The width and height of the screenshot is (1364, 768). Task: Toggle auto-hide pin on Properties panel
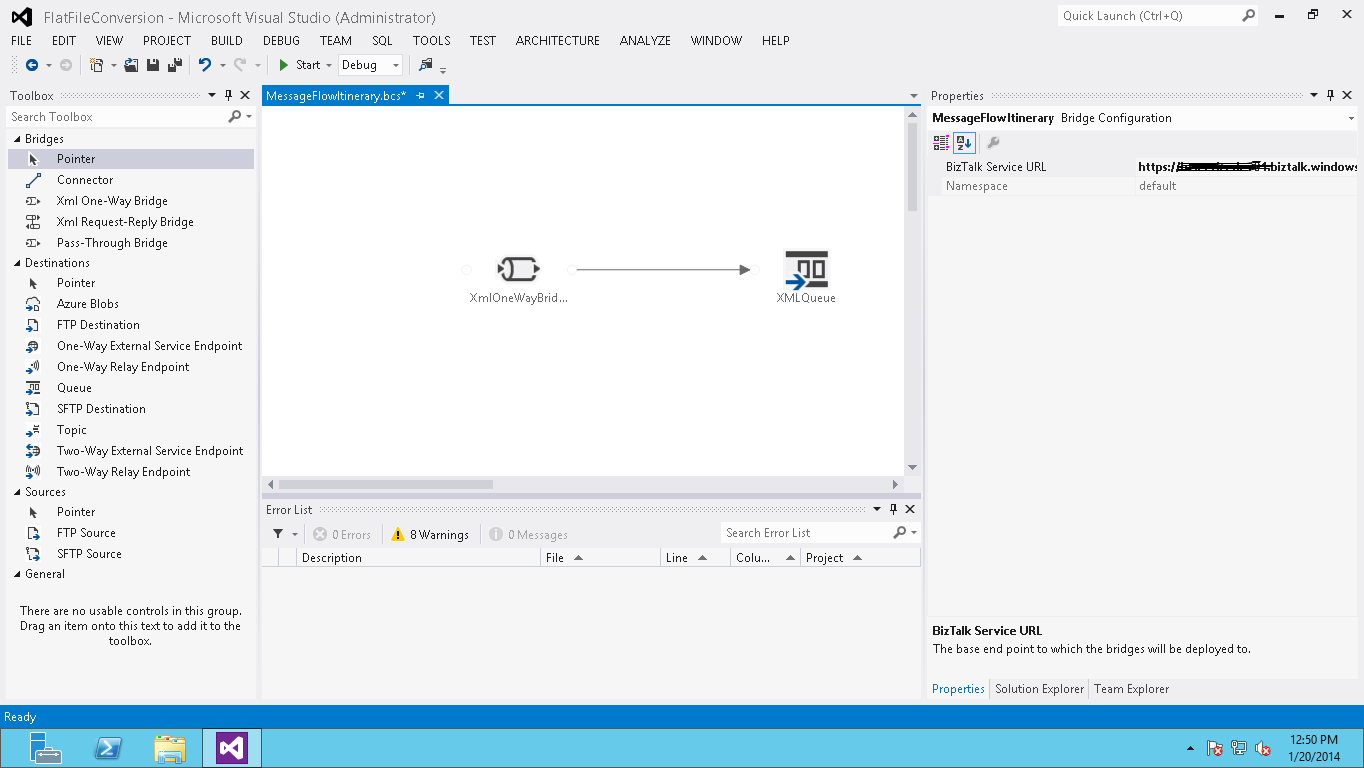[x=1330, y=96]
